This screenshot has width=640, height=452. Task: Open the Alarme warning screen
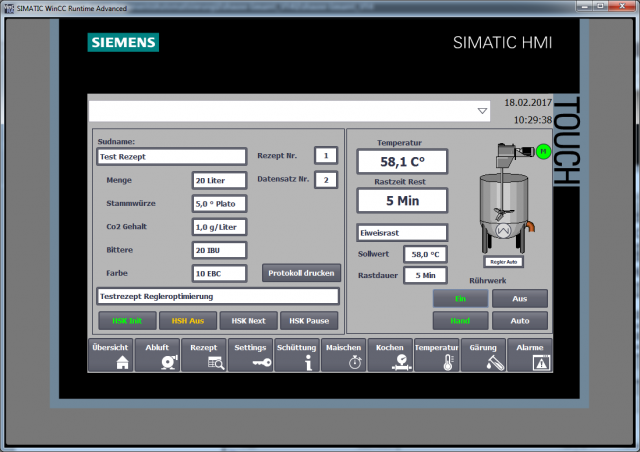(530, 355)
